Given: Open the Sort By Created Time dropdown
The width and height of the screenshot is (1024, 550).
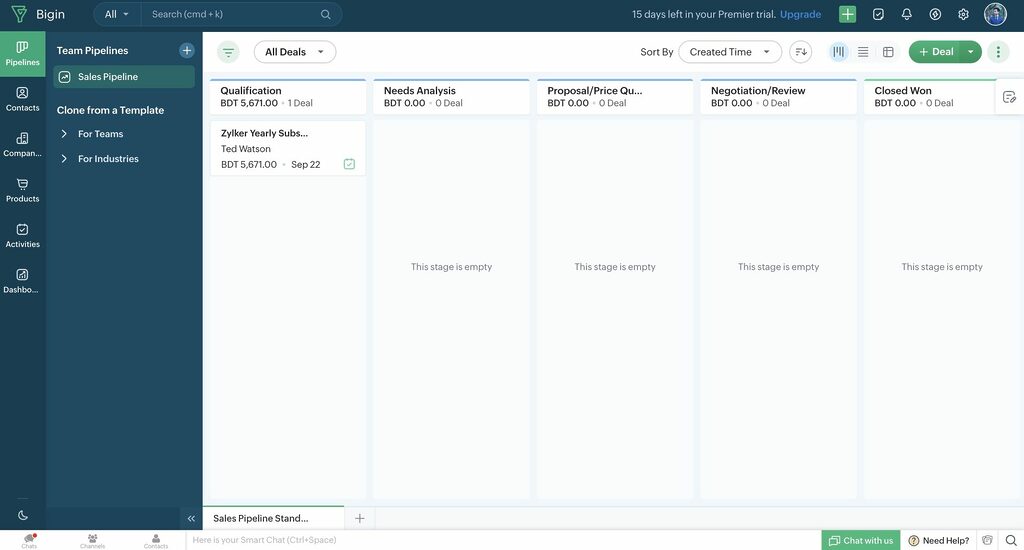Looking at the screenshot, I should click(x=729, y=52).
